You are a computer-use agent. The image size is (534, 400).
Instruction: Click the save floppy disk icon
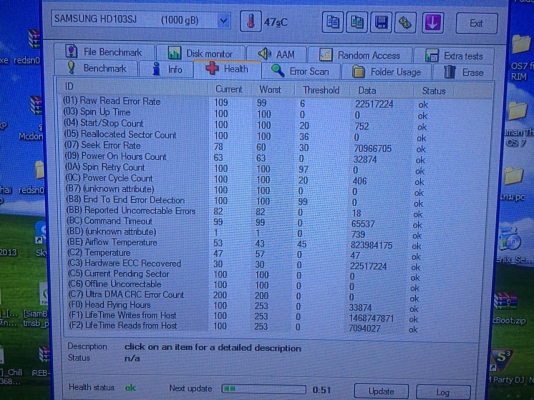[381, 23]
